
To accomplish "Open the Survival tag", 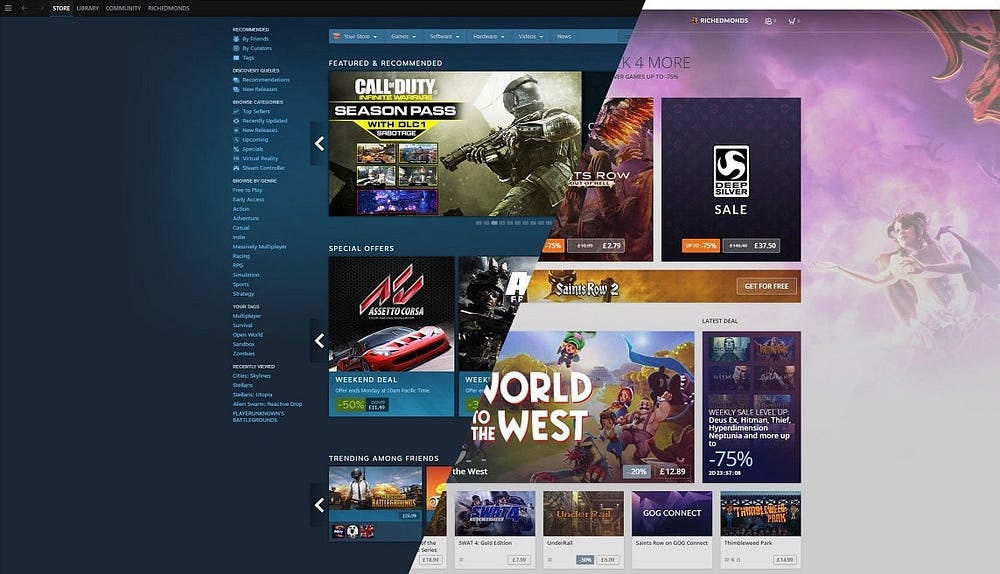I will pos(242,325).
